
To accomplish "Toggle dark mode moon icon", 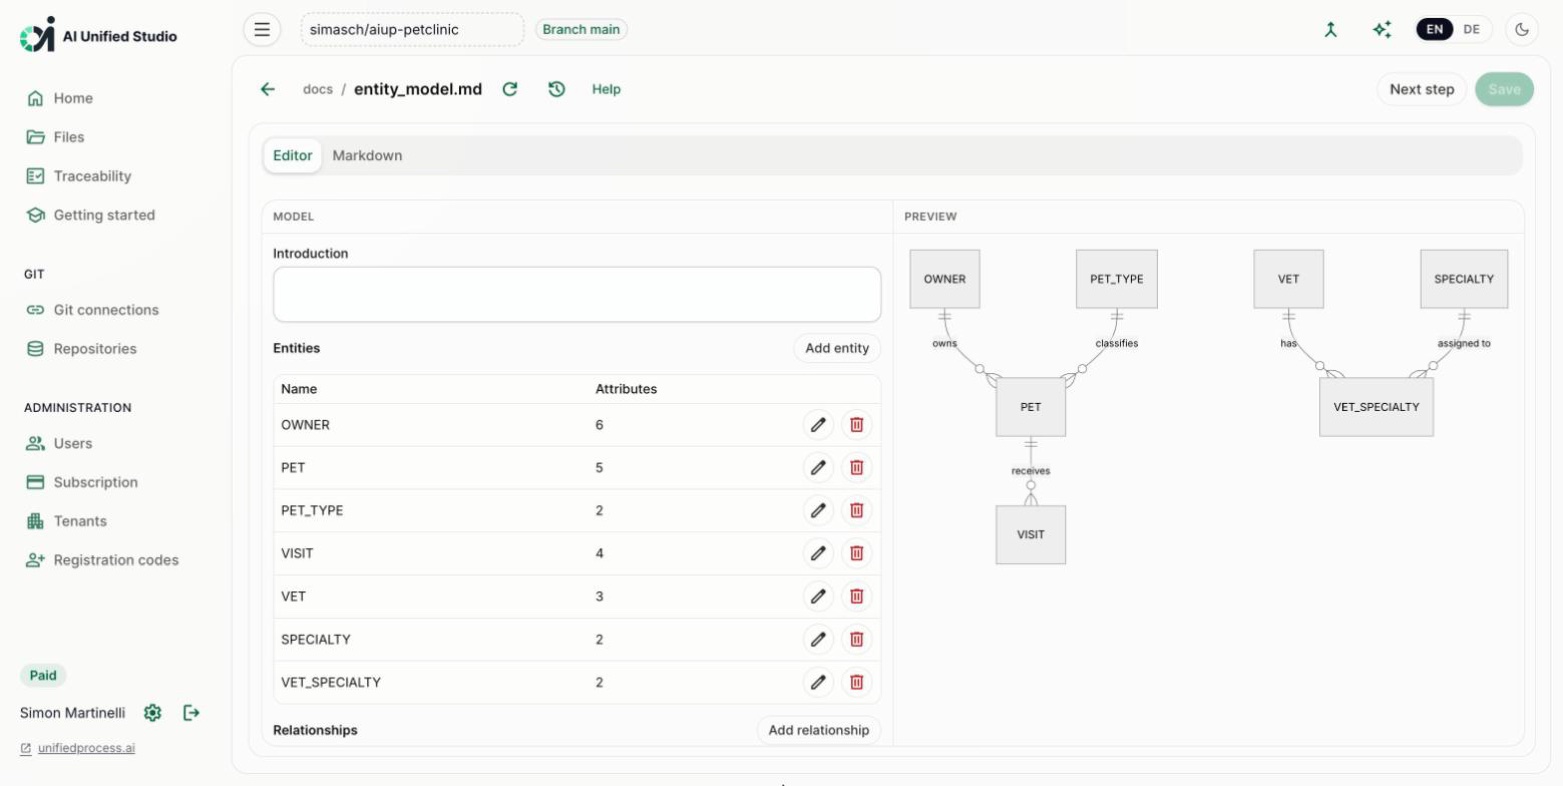I will click(x=1522, y=29).
